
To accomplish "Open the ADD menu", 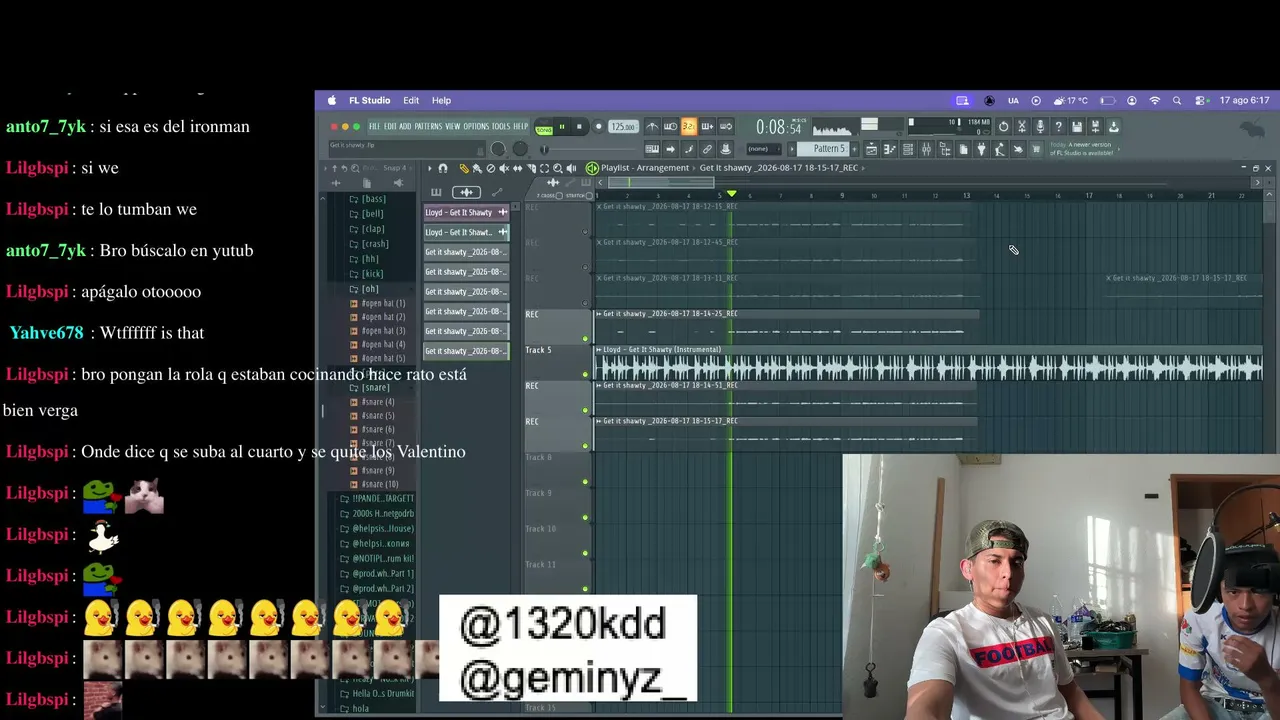I will coord(405,127).
